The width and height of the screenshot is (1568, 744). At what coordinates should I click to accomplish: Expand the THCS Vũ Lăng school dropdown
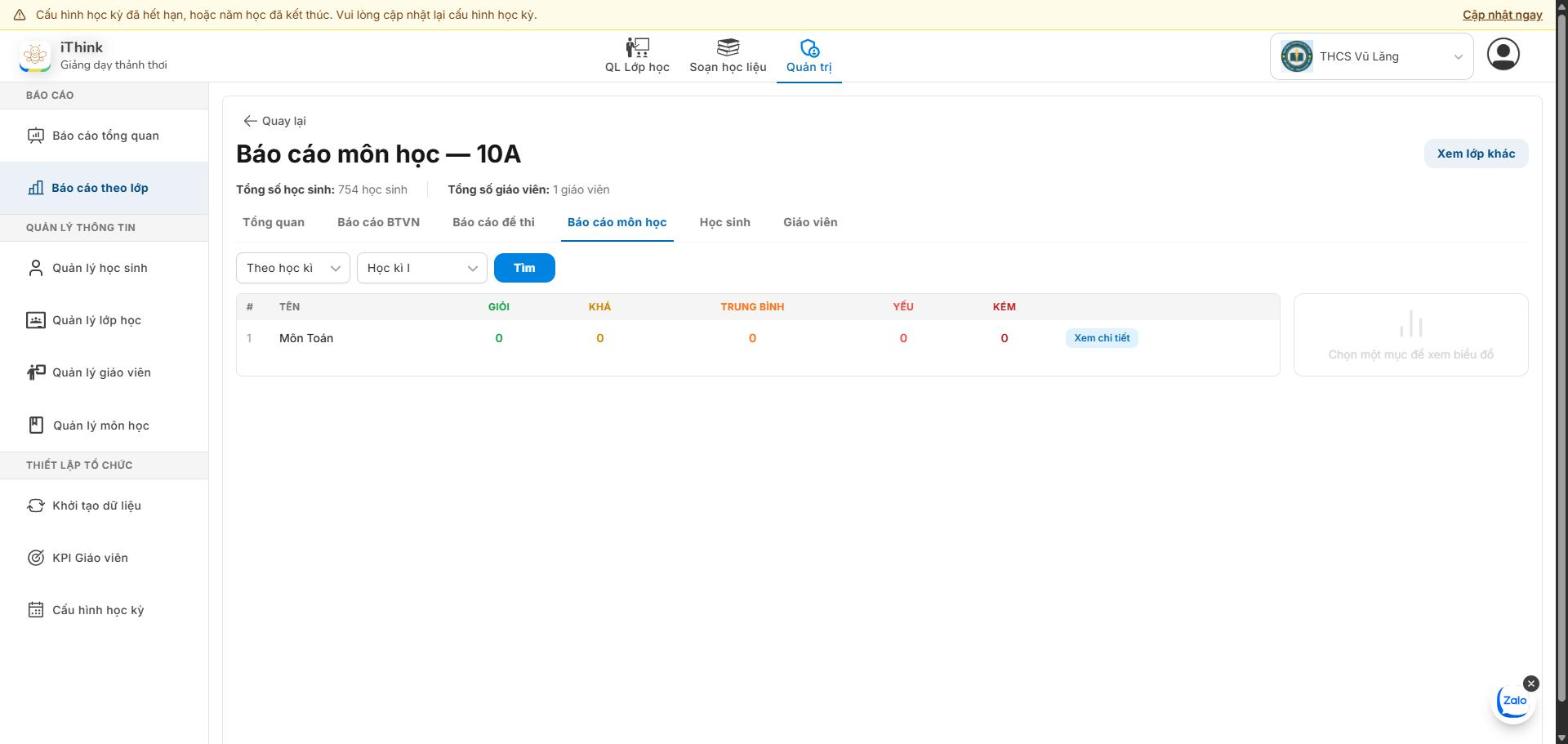point(1371,56)
